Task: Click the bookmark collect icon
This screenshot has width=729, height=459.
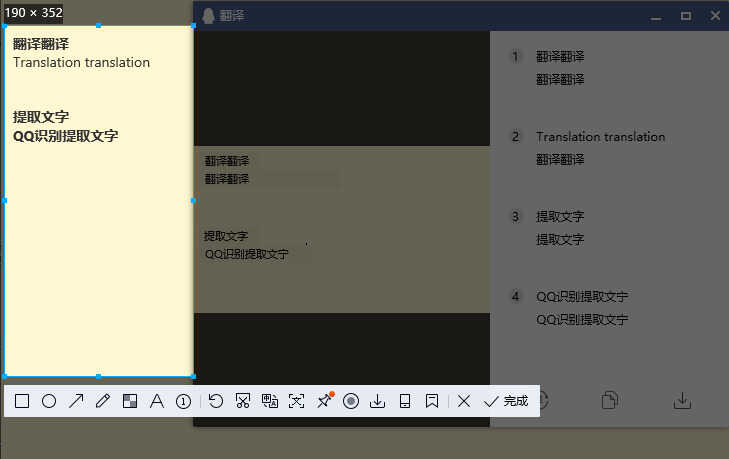Action: click(432, 401)
